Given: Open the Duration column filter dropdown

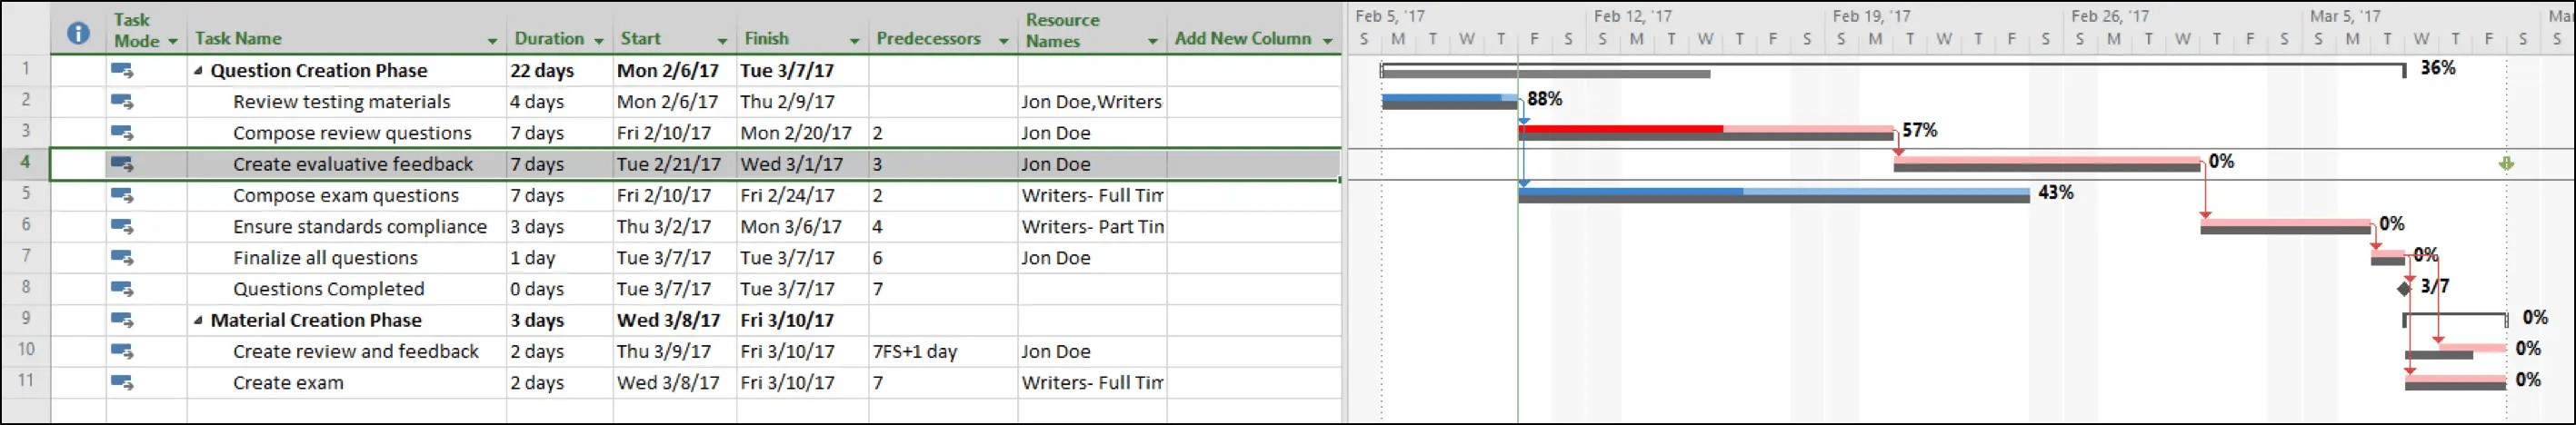Looking at the screenshot, I should pyautogui.click(x=599, y=41).
